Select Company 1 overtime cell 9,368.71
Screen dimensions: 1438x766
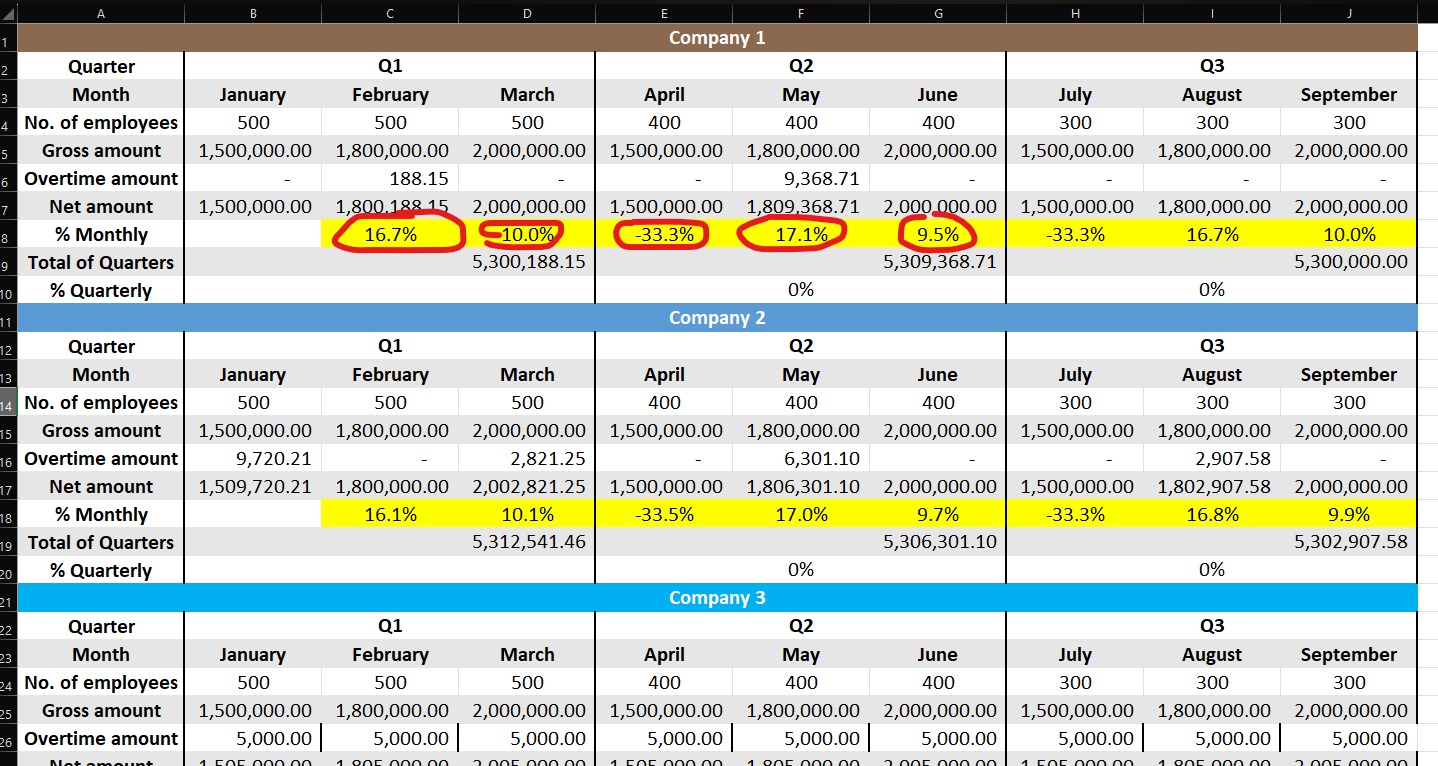pyautogui.click(x=801, y=179)
